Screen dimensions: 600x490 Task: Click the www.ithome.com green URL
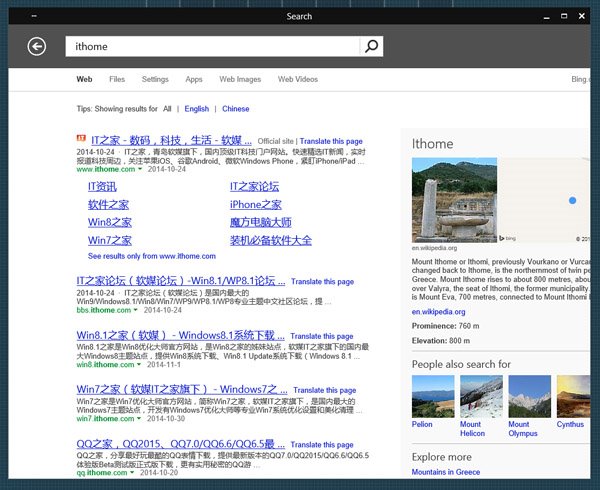(x=106, y=169)
